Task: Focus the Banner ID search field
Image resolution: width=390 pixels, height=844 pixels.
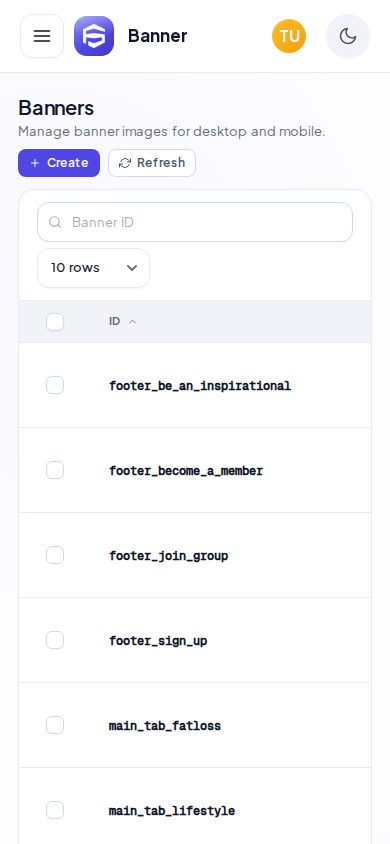Action: pos(195,222)
